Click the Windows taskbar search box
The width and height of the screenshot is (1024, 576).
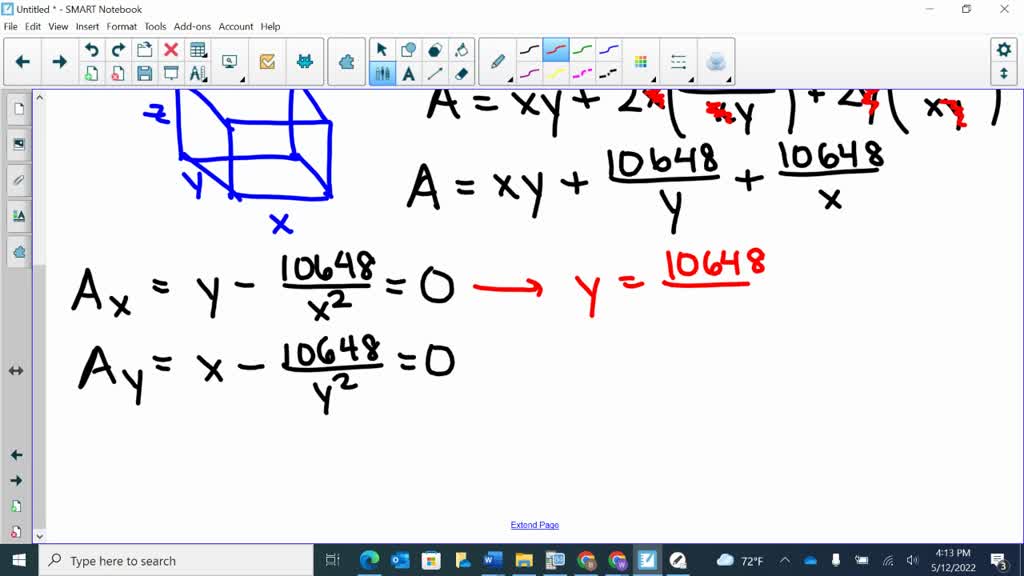(x=180, y=561)
